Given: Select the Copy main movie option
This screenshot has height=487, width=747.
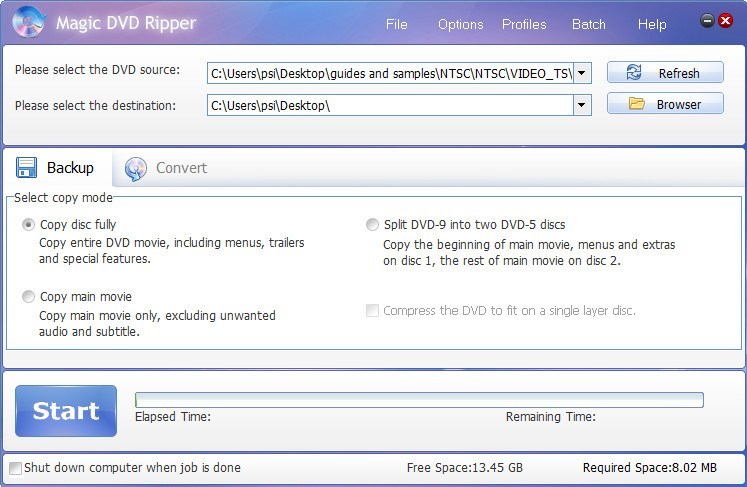Looking at the screenshot, I should tap(29, 296).
